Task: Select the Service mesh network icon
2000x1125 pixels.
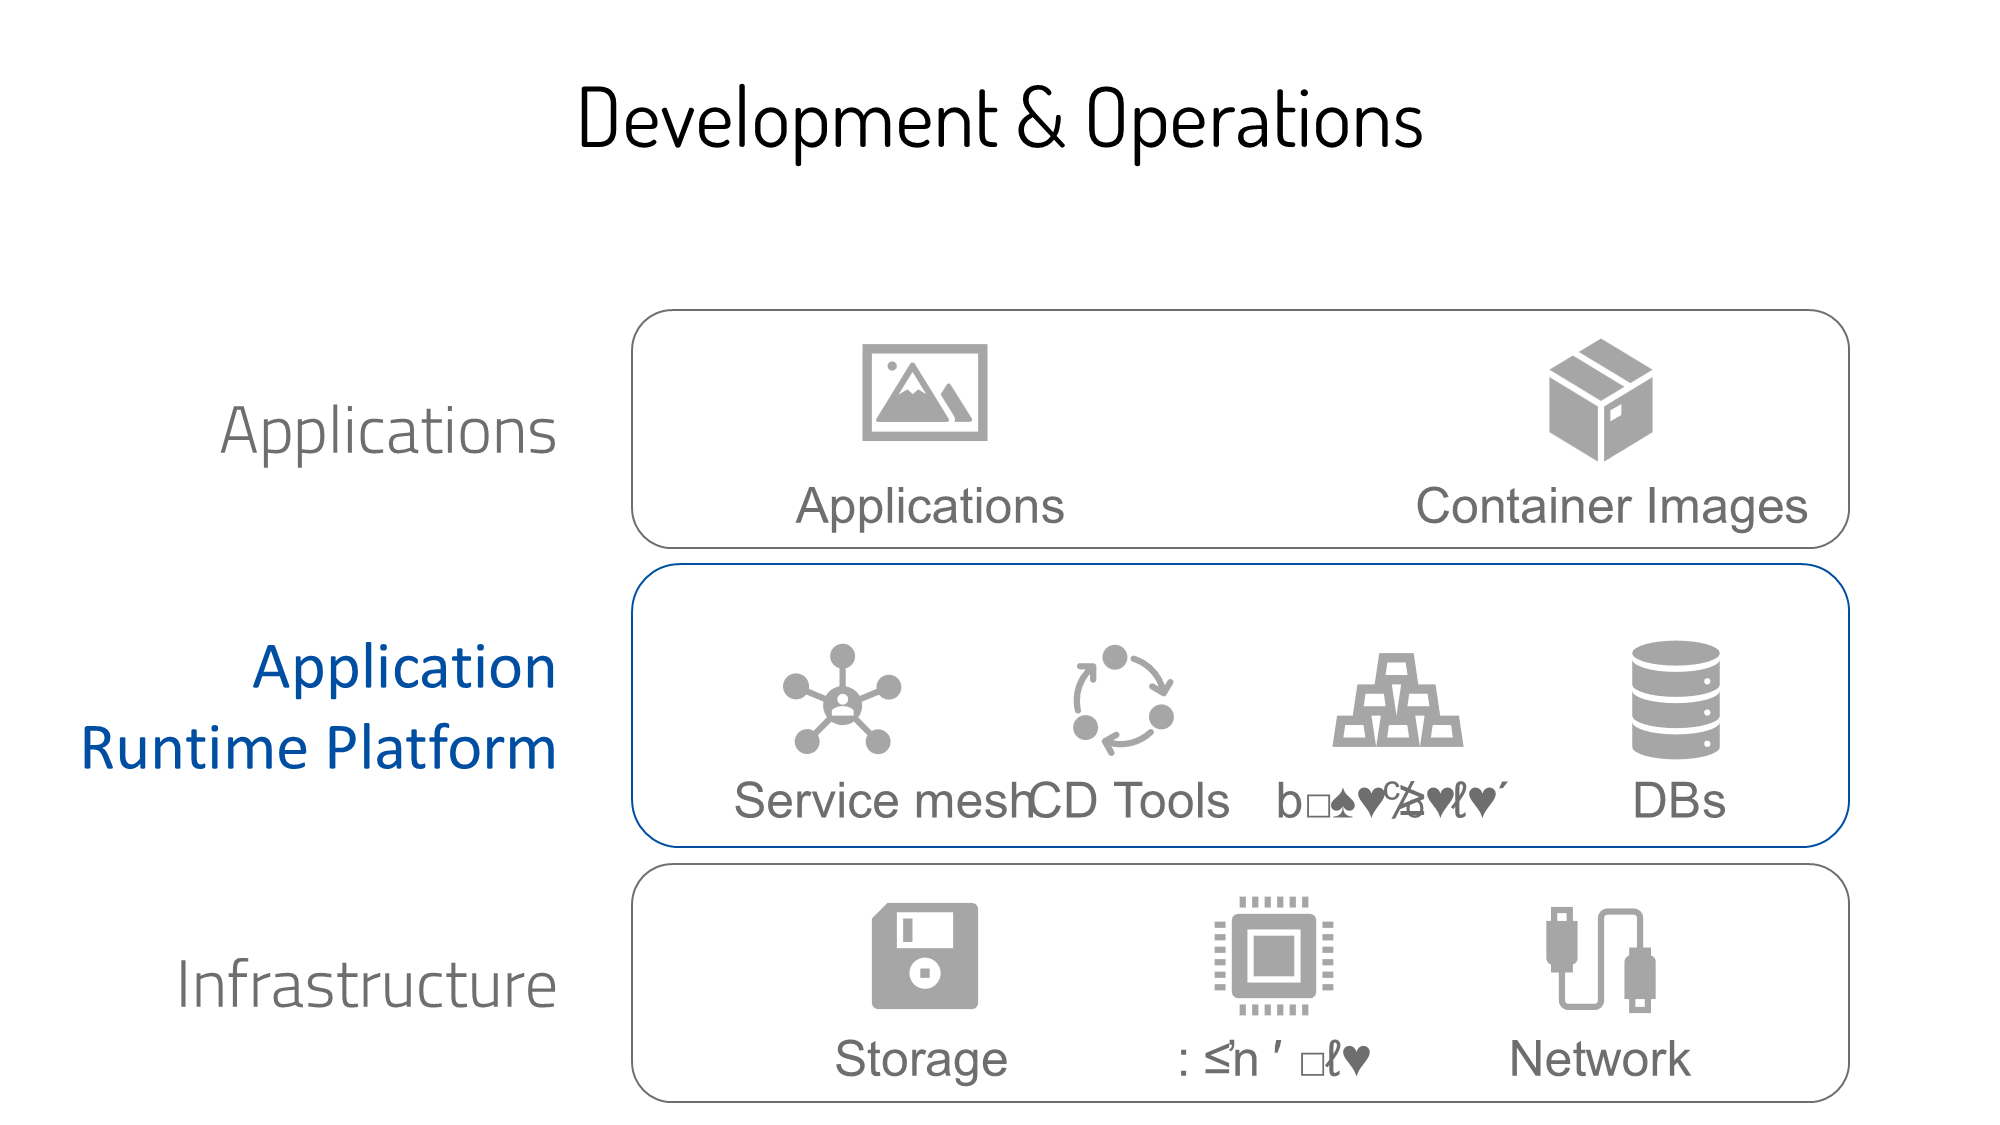Action: 842,700
